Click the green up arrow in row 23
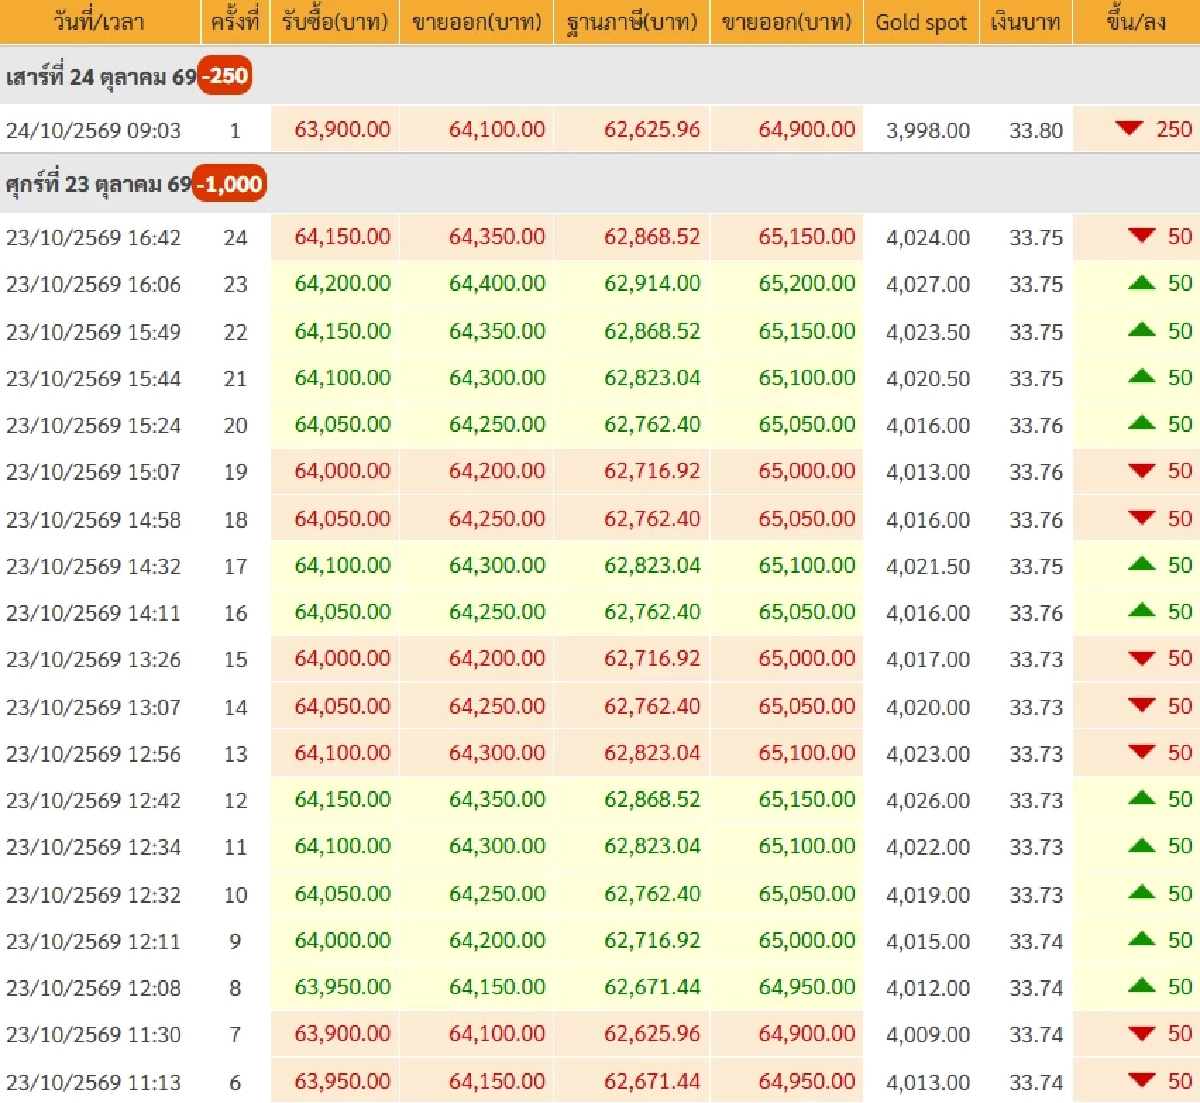Image resolution: width=1200 pixels, height=1103 pixels. tap(1141, 283)
